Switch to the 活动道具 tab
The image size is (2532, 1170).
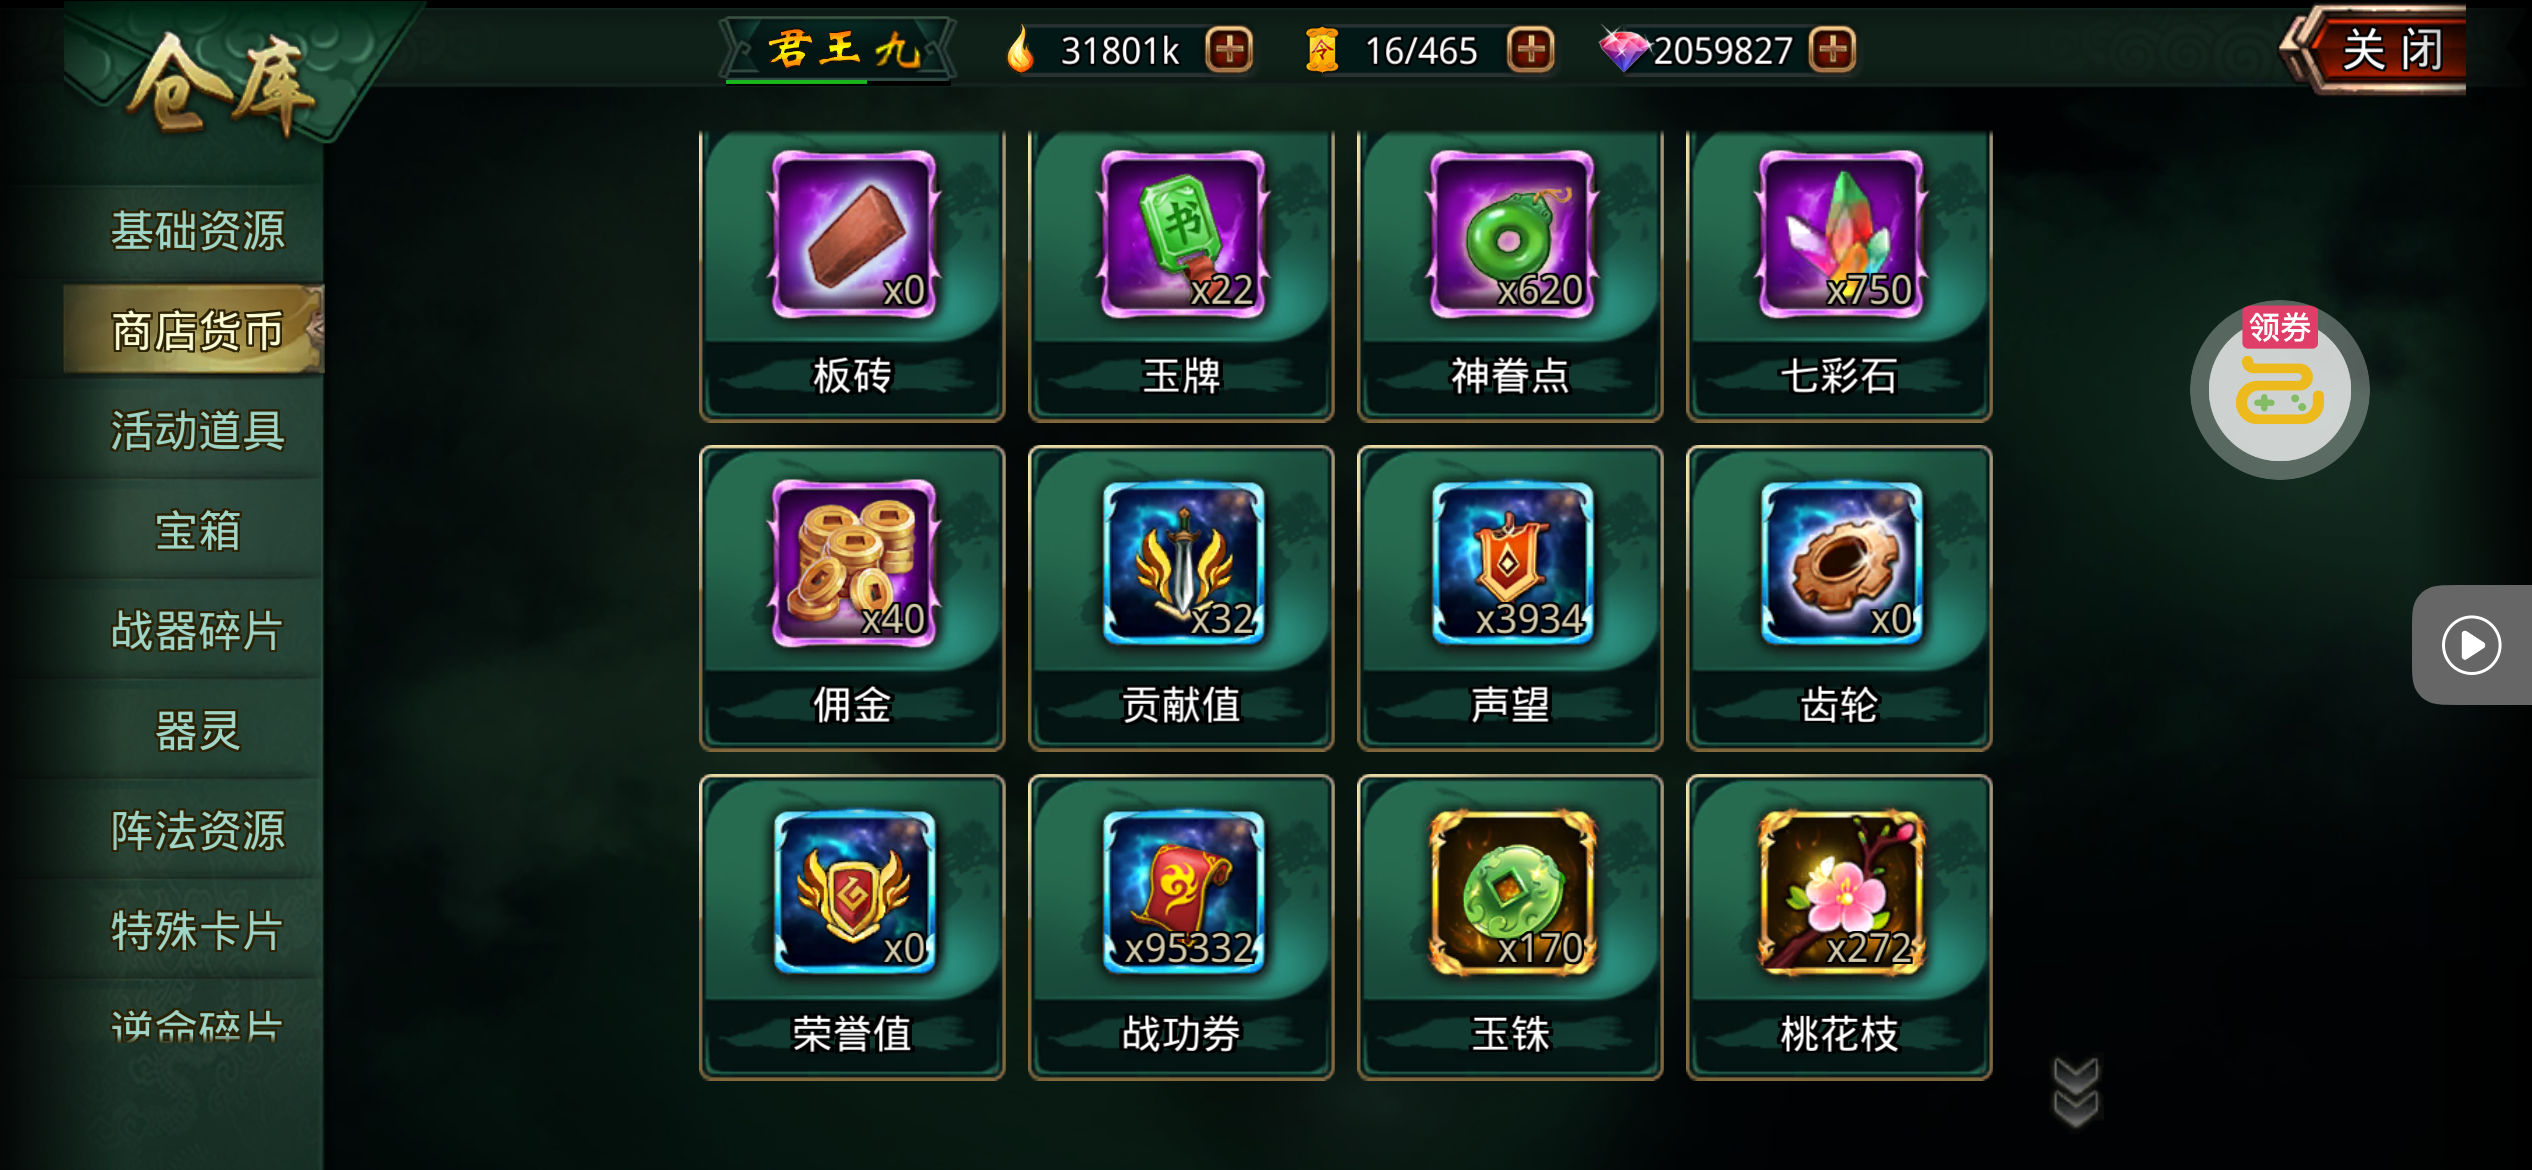197,431
